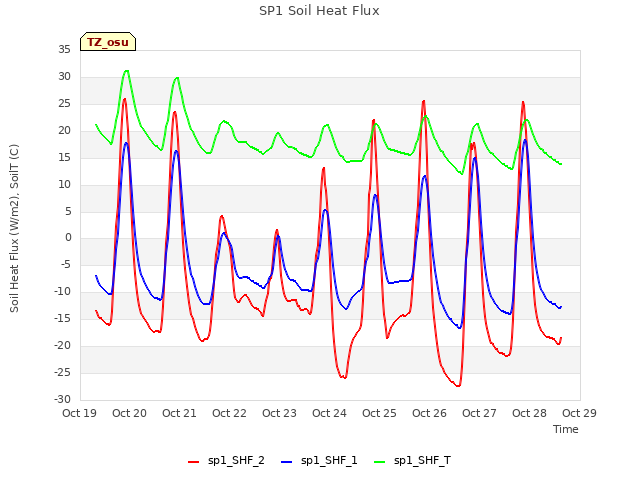640x480 pixels.
Task: Select the sp1_SHF_2 legend entry
Action: click(226, 460)
